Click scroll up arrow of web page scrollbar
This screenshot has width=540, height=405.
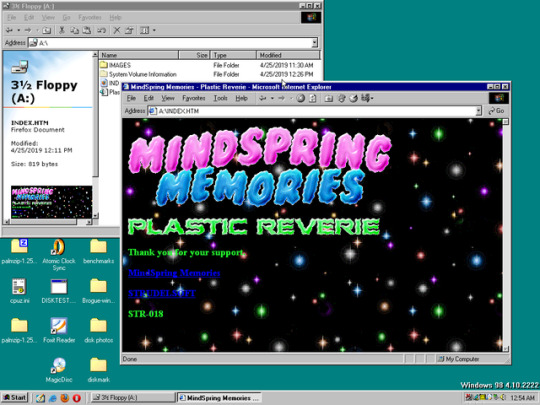505,122
